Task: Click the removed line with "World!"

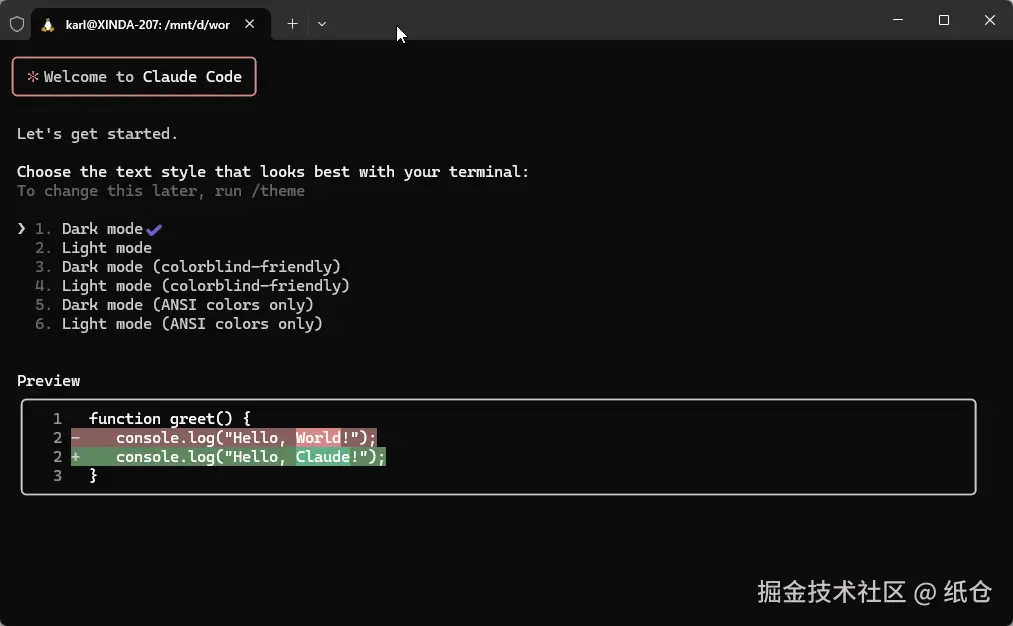Action: coord(224,438)
